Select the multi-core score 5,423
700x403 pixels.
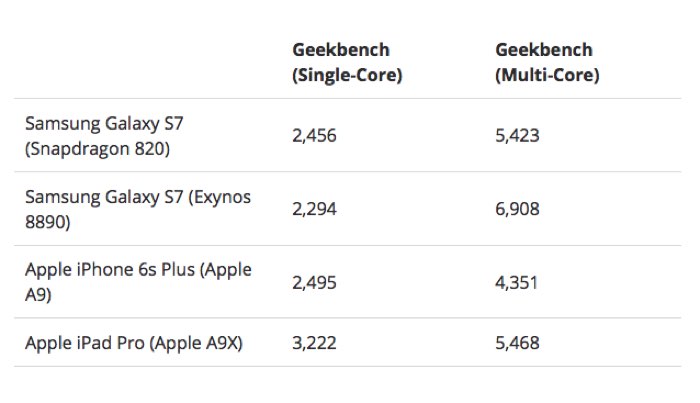coord(518,136)
